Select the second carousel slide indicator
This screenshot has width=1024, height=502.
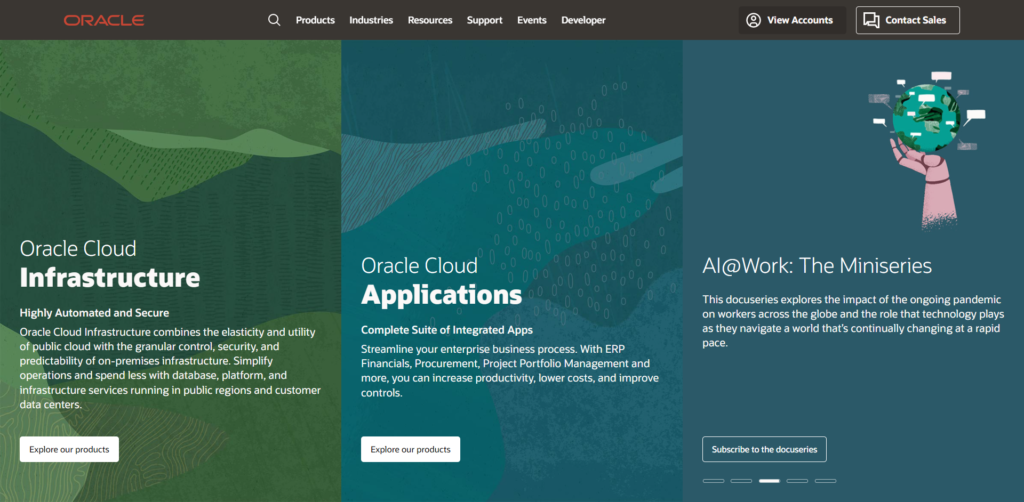tap(741, 481)
